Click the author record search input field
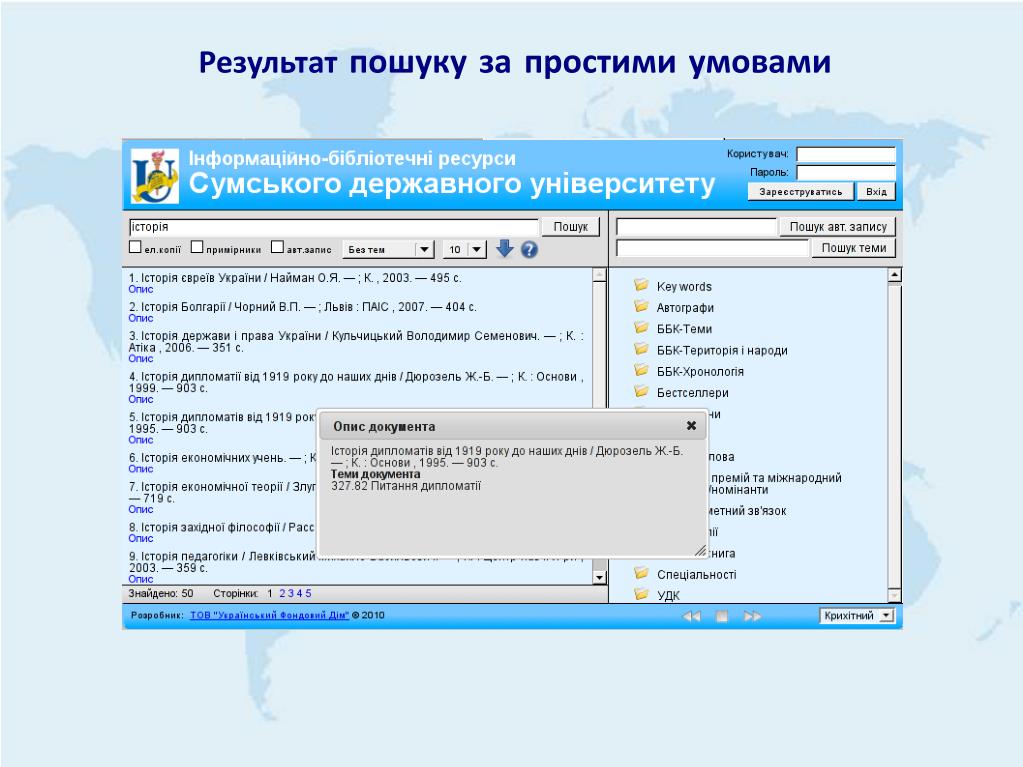1023x767 pixels. [x=696, y=226]
